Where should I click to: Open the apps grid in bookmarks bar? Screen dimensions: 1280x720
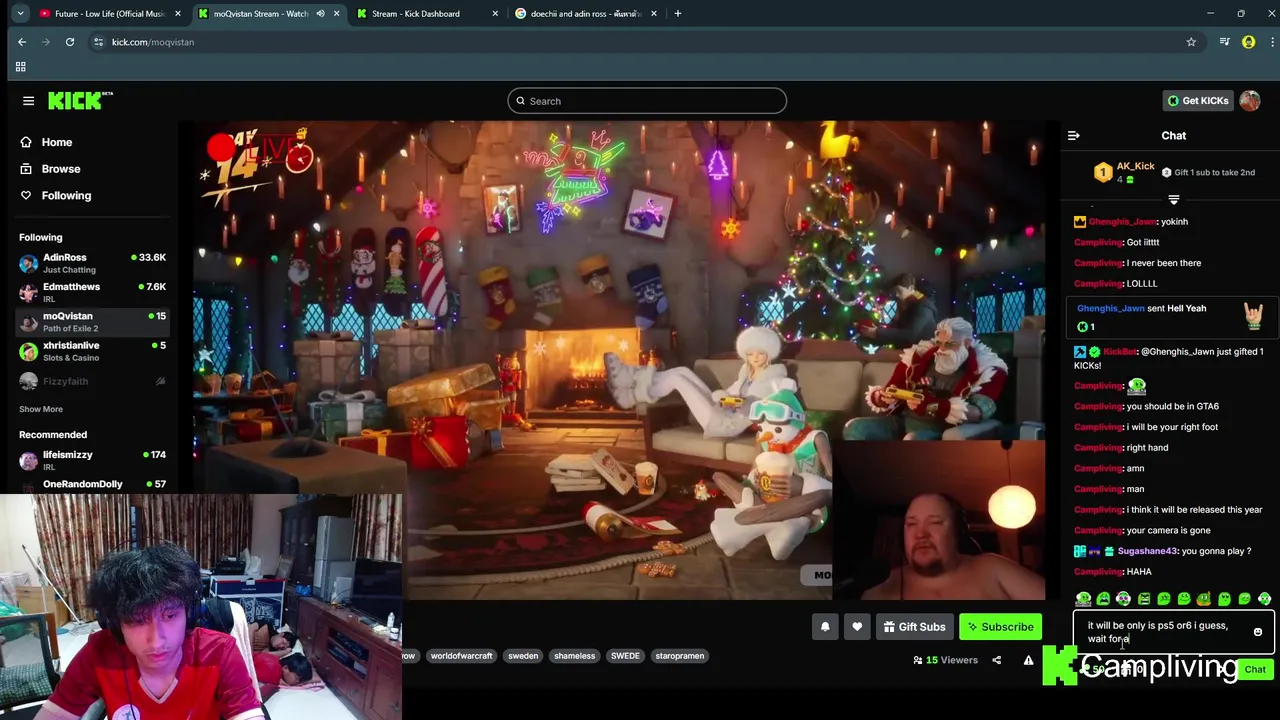20,67
